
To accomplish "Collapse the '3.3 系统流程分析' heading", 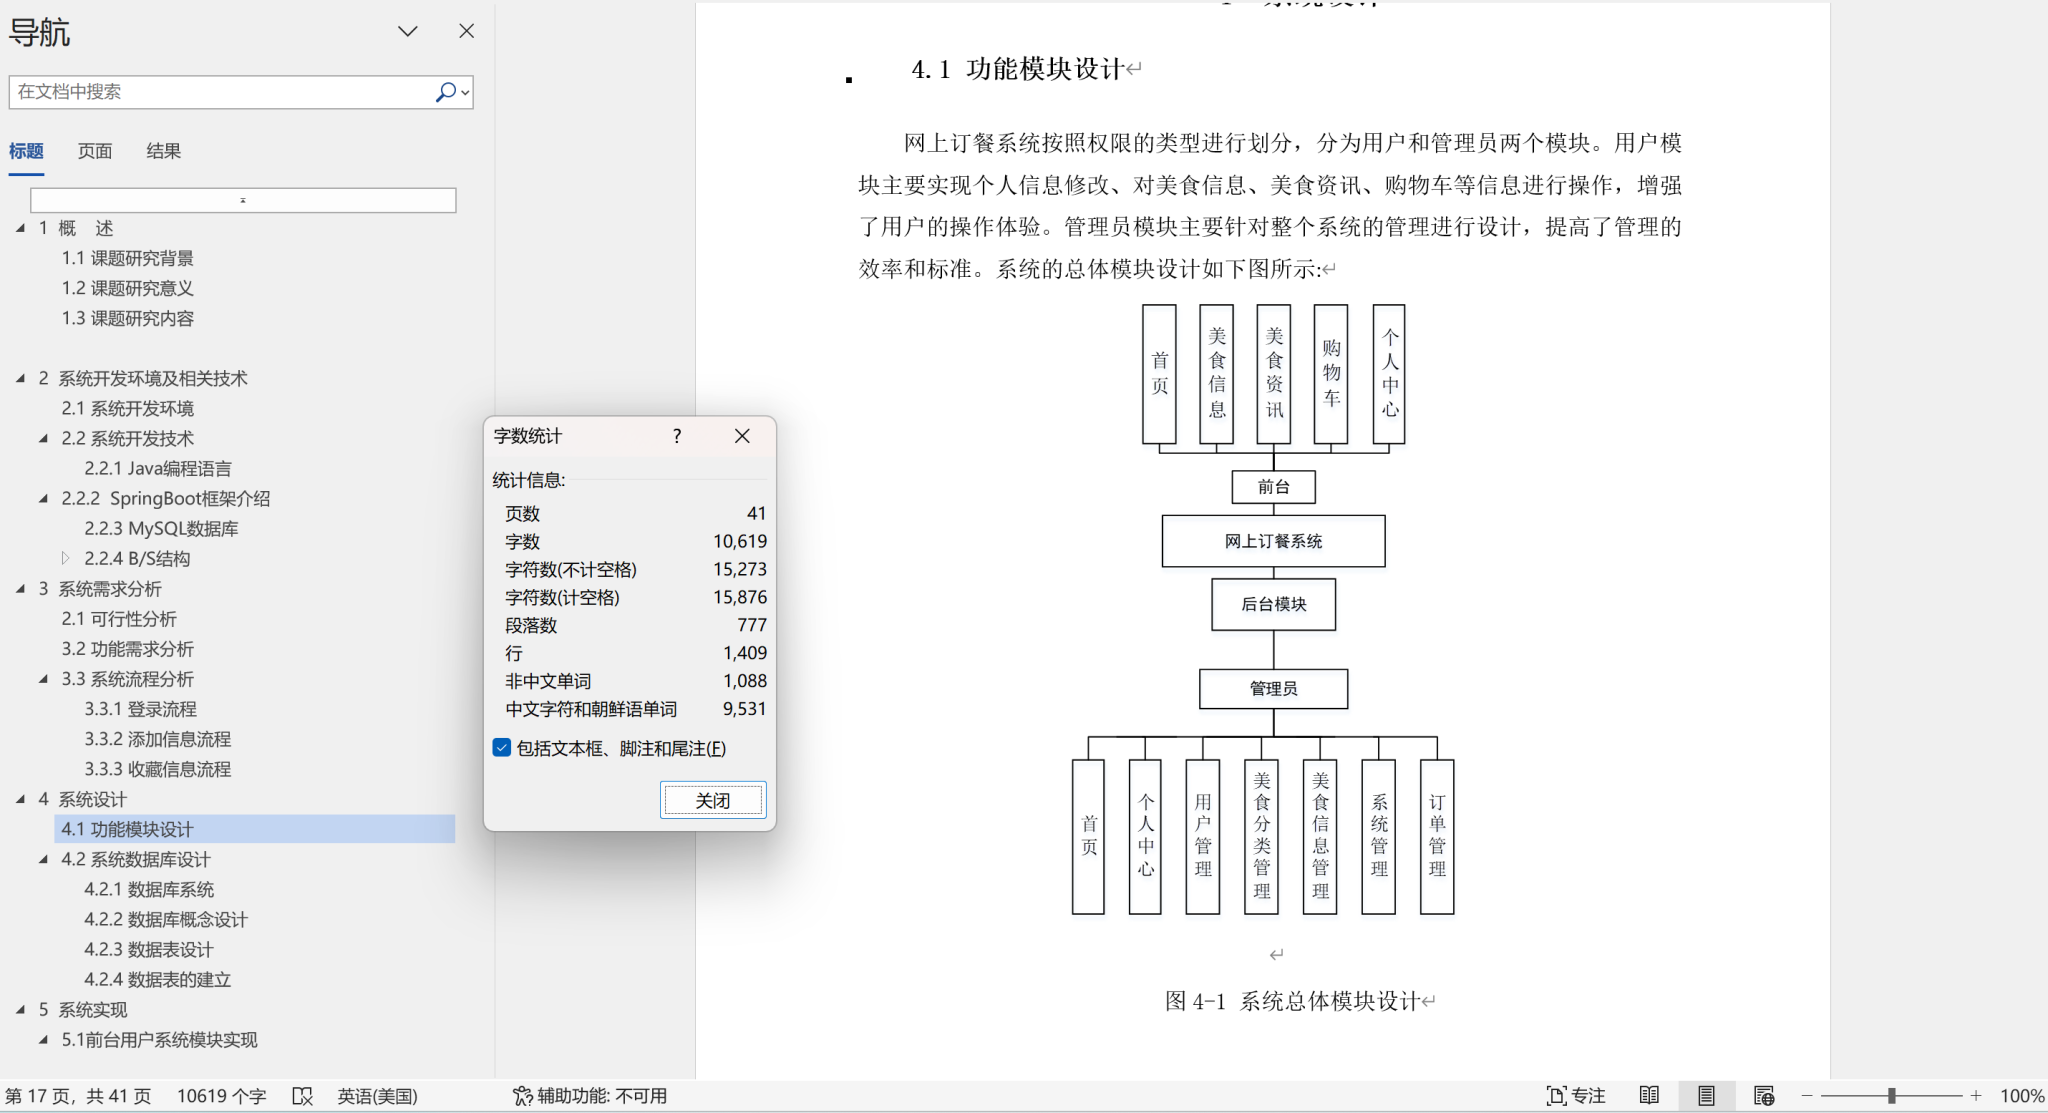I will click(43, 679).
